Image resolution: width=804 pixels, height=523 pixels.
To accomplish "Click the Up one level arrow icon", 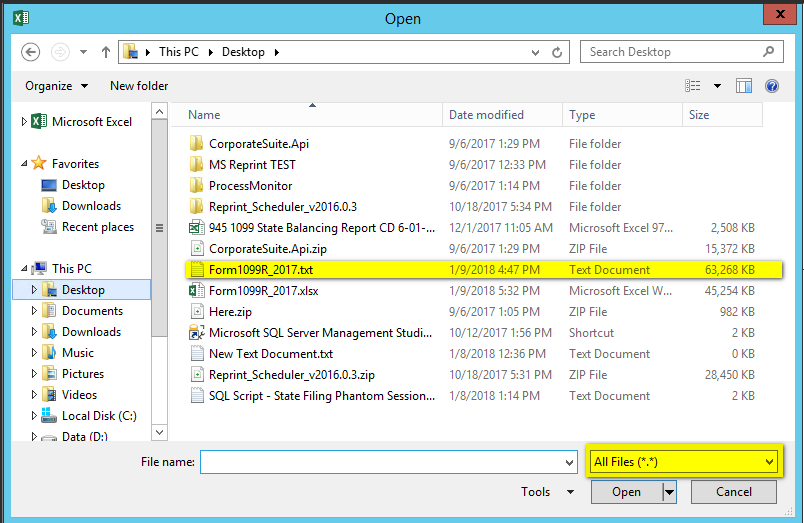I will click(106, 52).
